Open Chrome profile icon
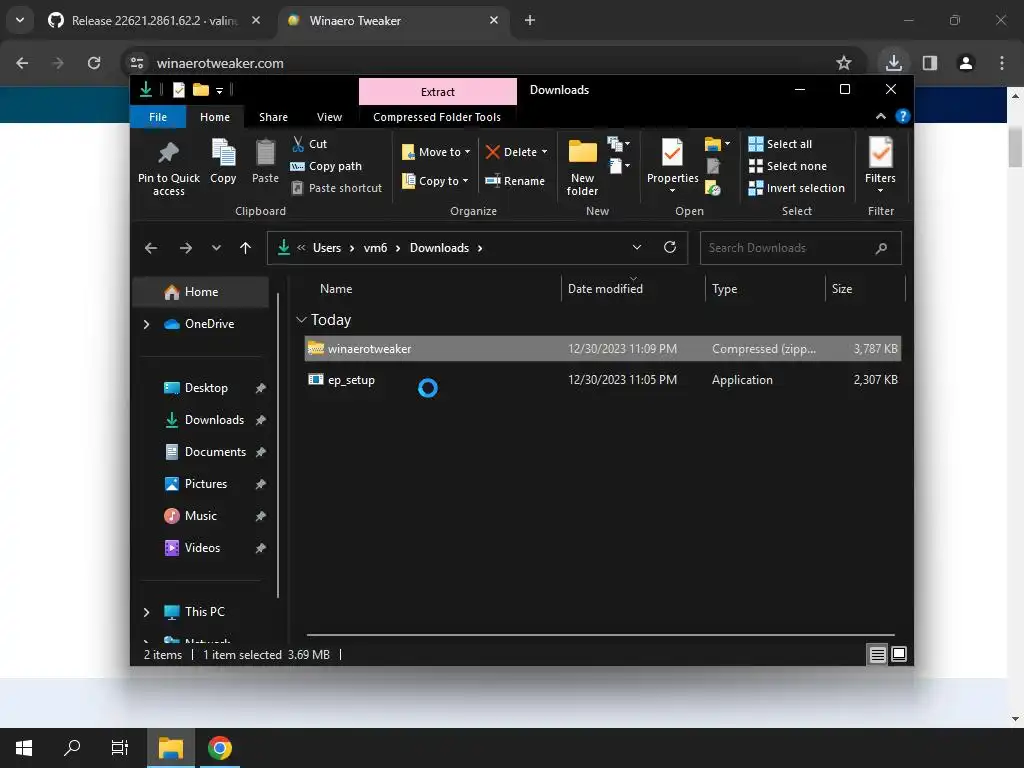1024x768 pixels. pos(965,63)
